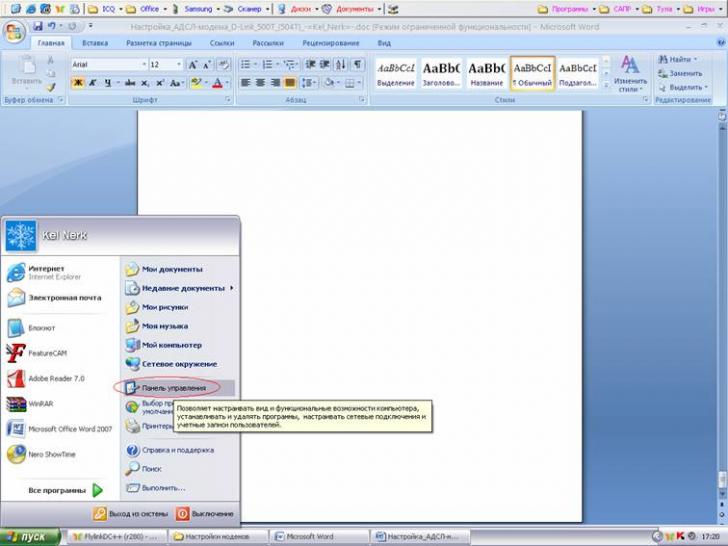Open Nero ShowTime from Start menu
Viewport: 728px width, 546px height.
52,454
